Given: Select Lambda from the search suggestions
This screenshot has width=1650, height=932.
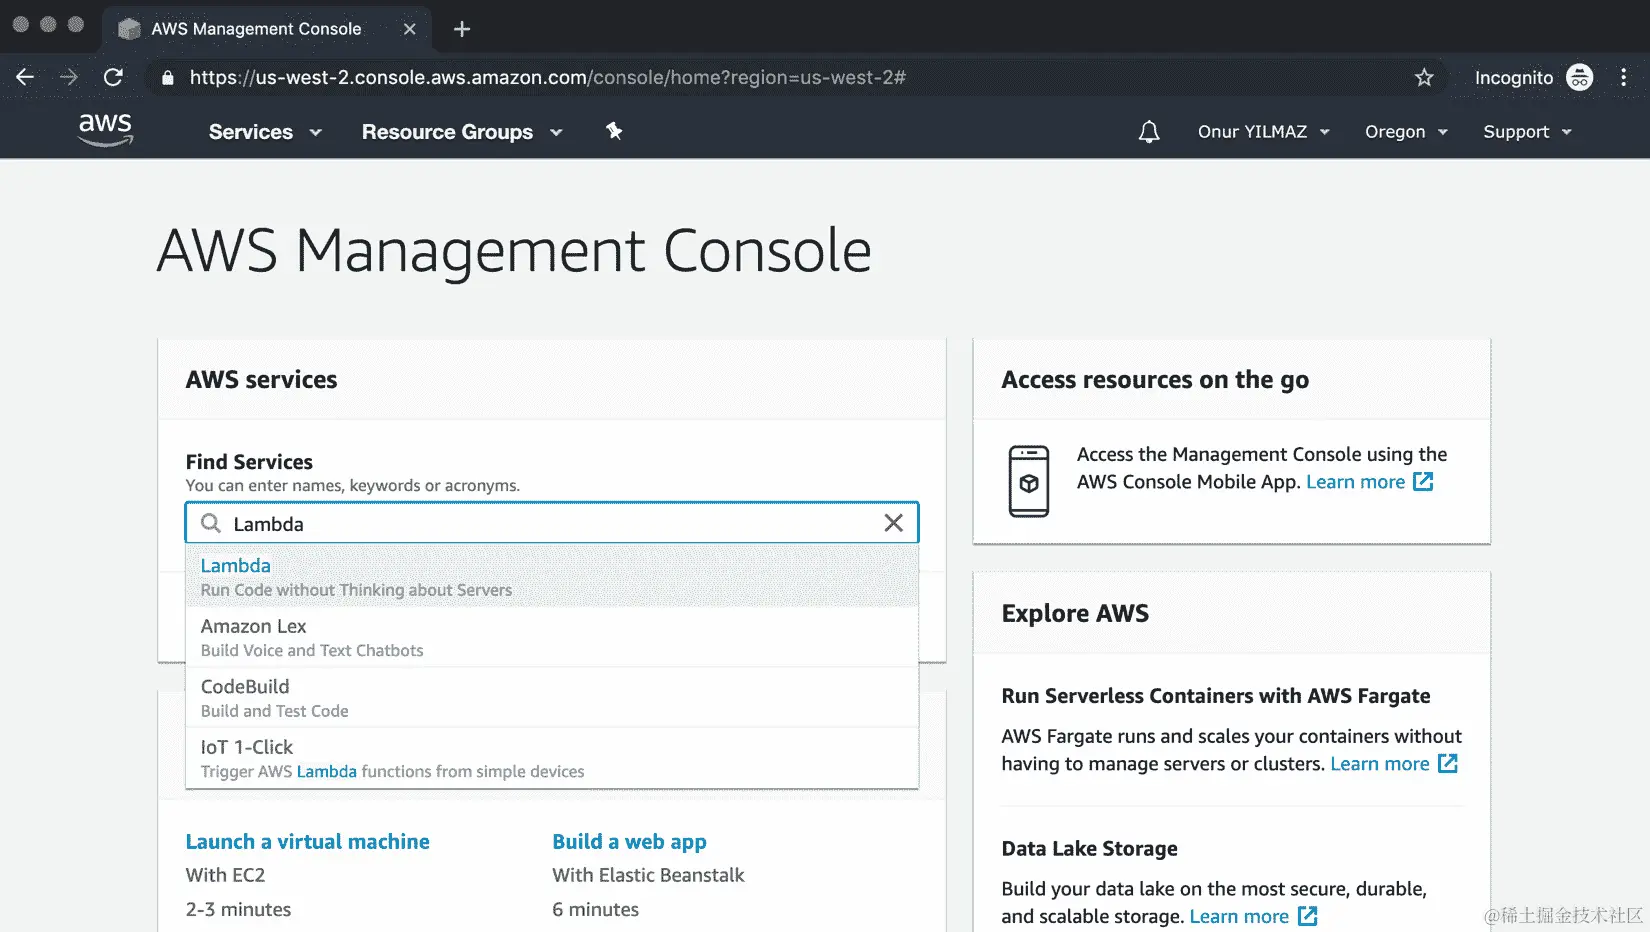Looking at the screenshot, I should pyautogui.click(x=236, y=565).
